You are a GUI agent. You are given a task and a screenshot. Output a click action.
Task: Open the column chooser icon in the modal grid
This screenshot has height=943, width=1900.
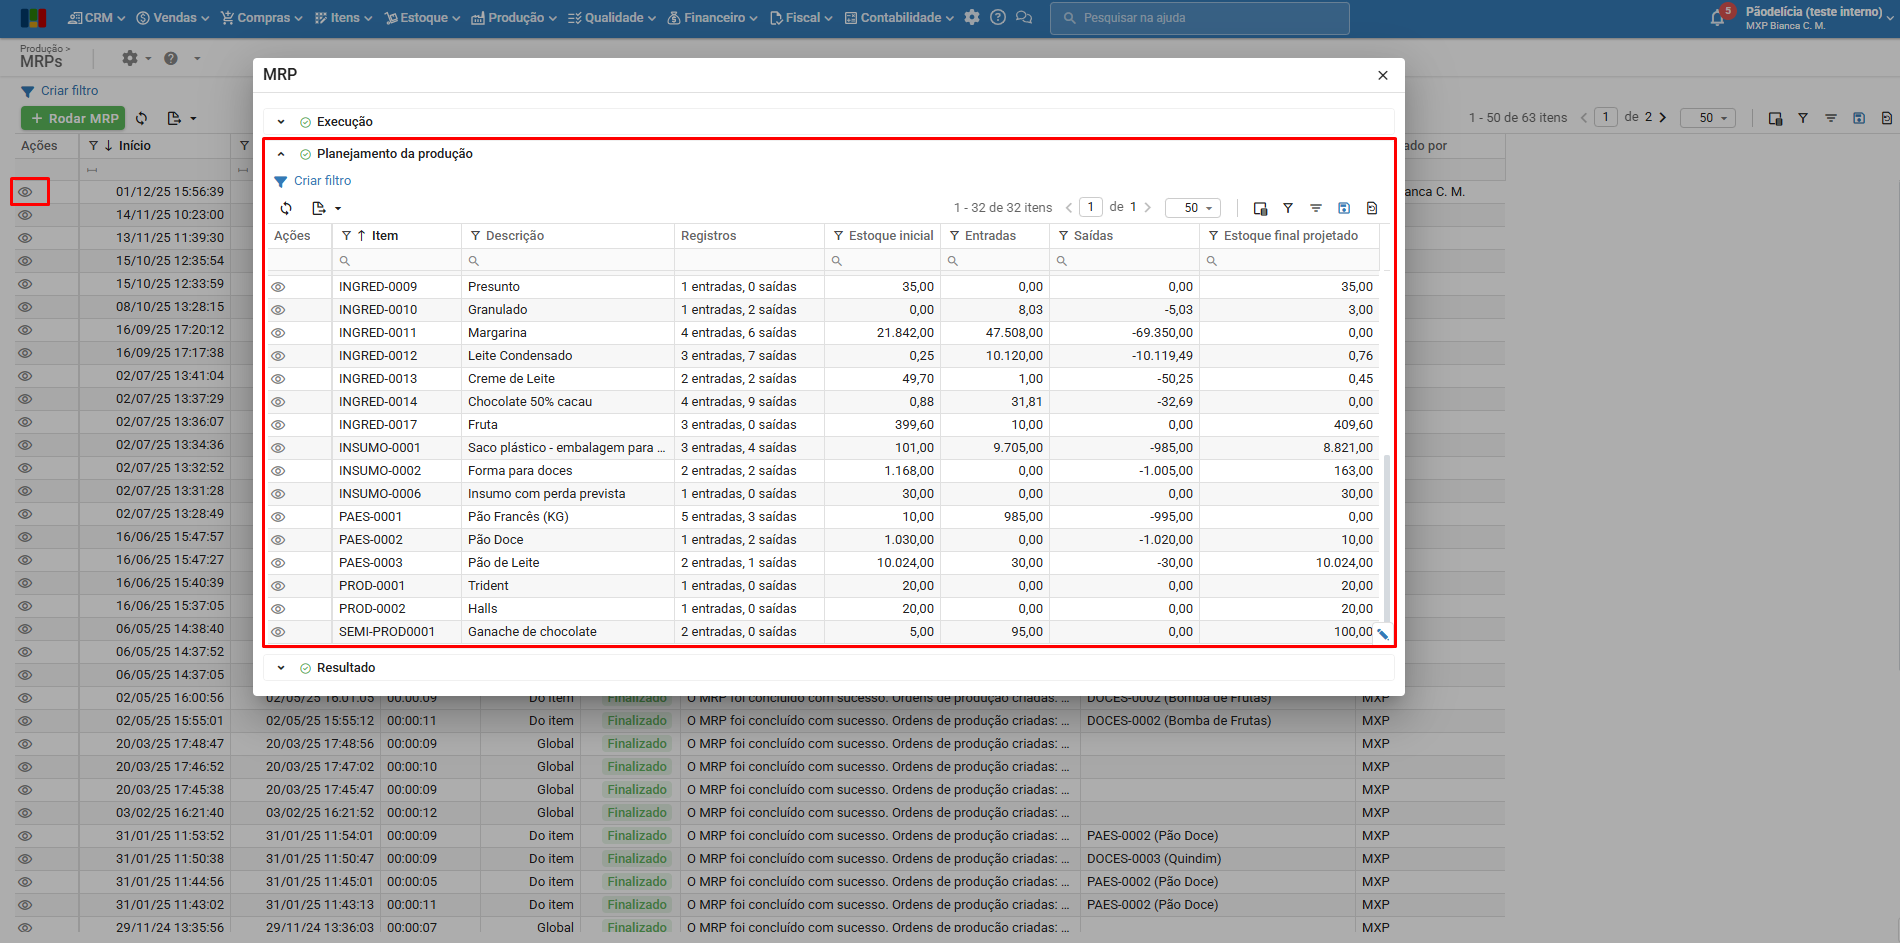1260,208
